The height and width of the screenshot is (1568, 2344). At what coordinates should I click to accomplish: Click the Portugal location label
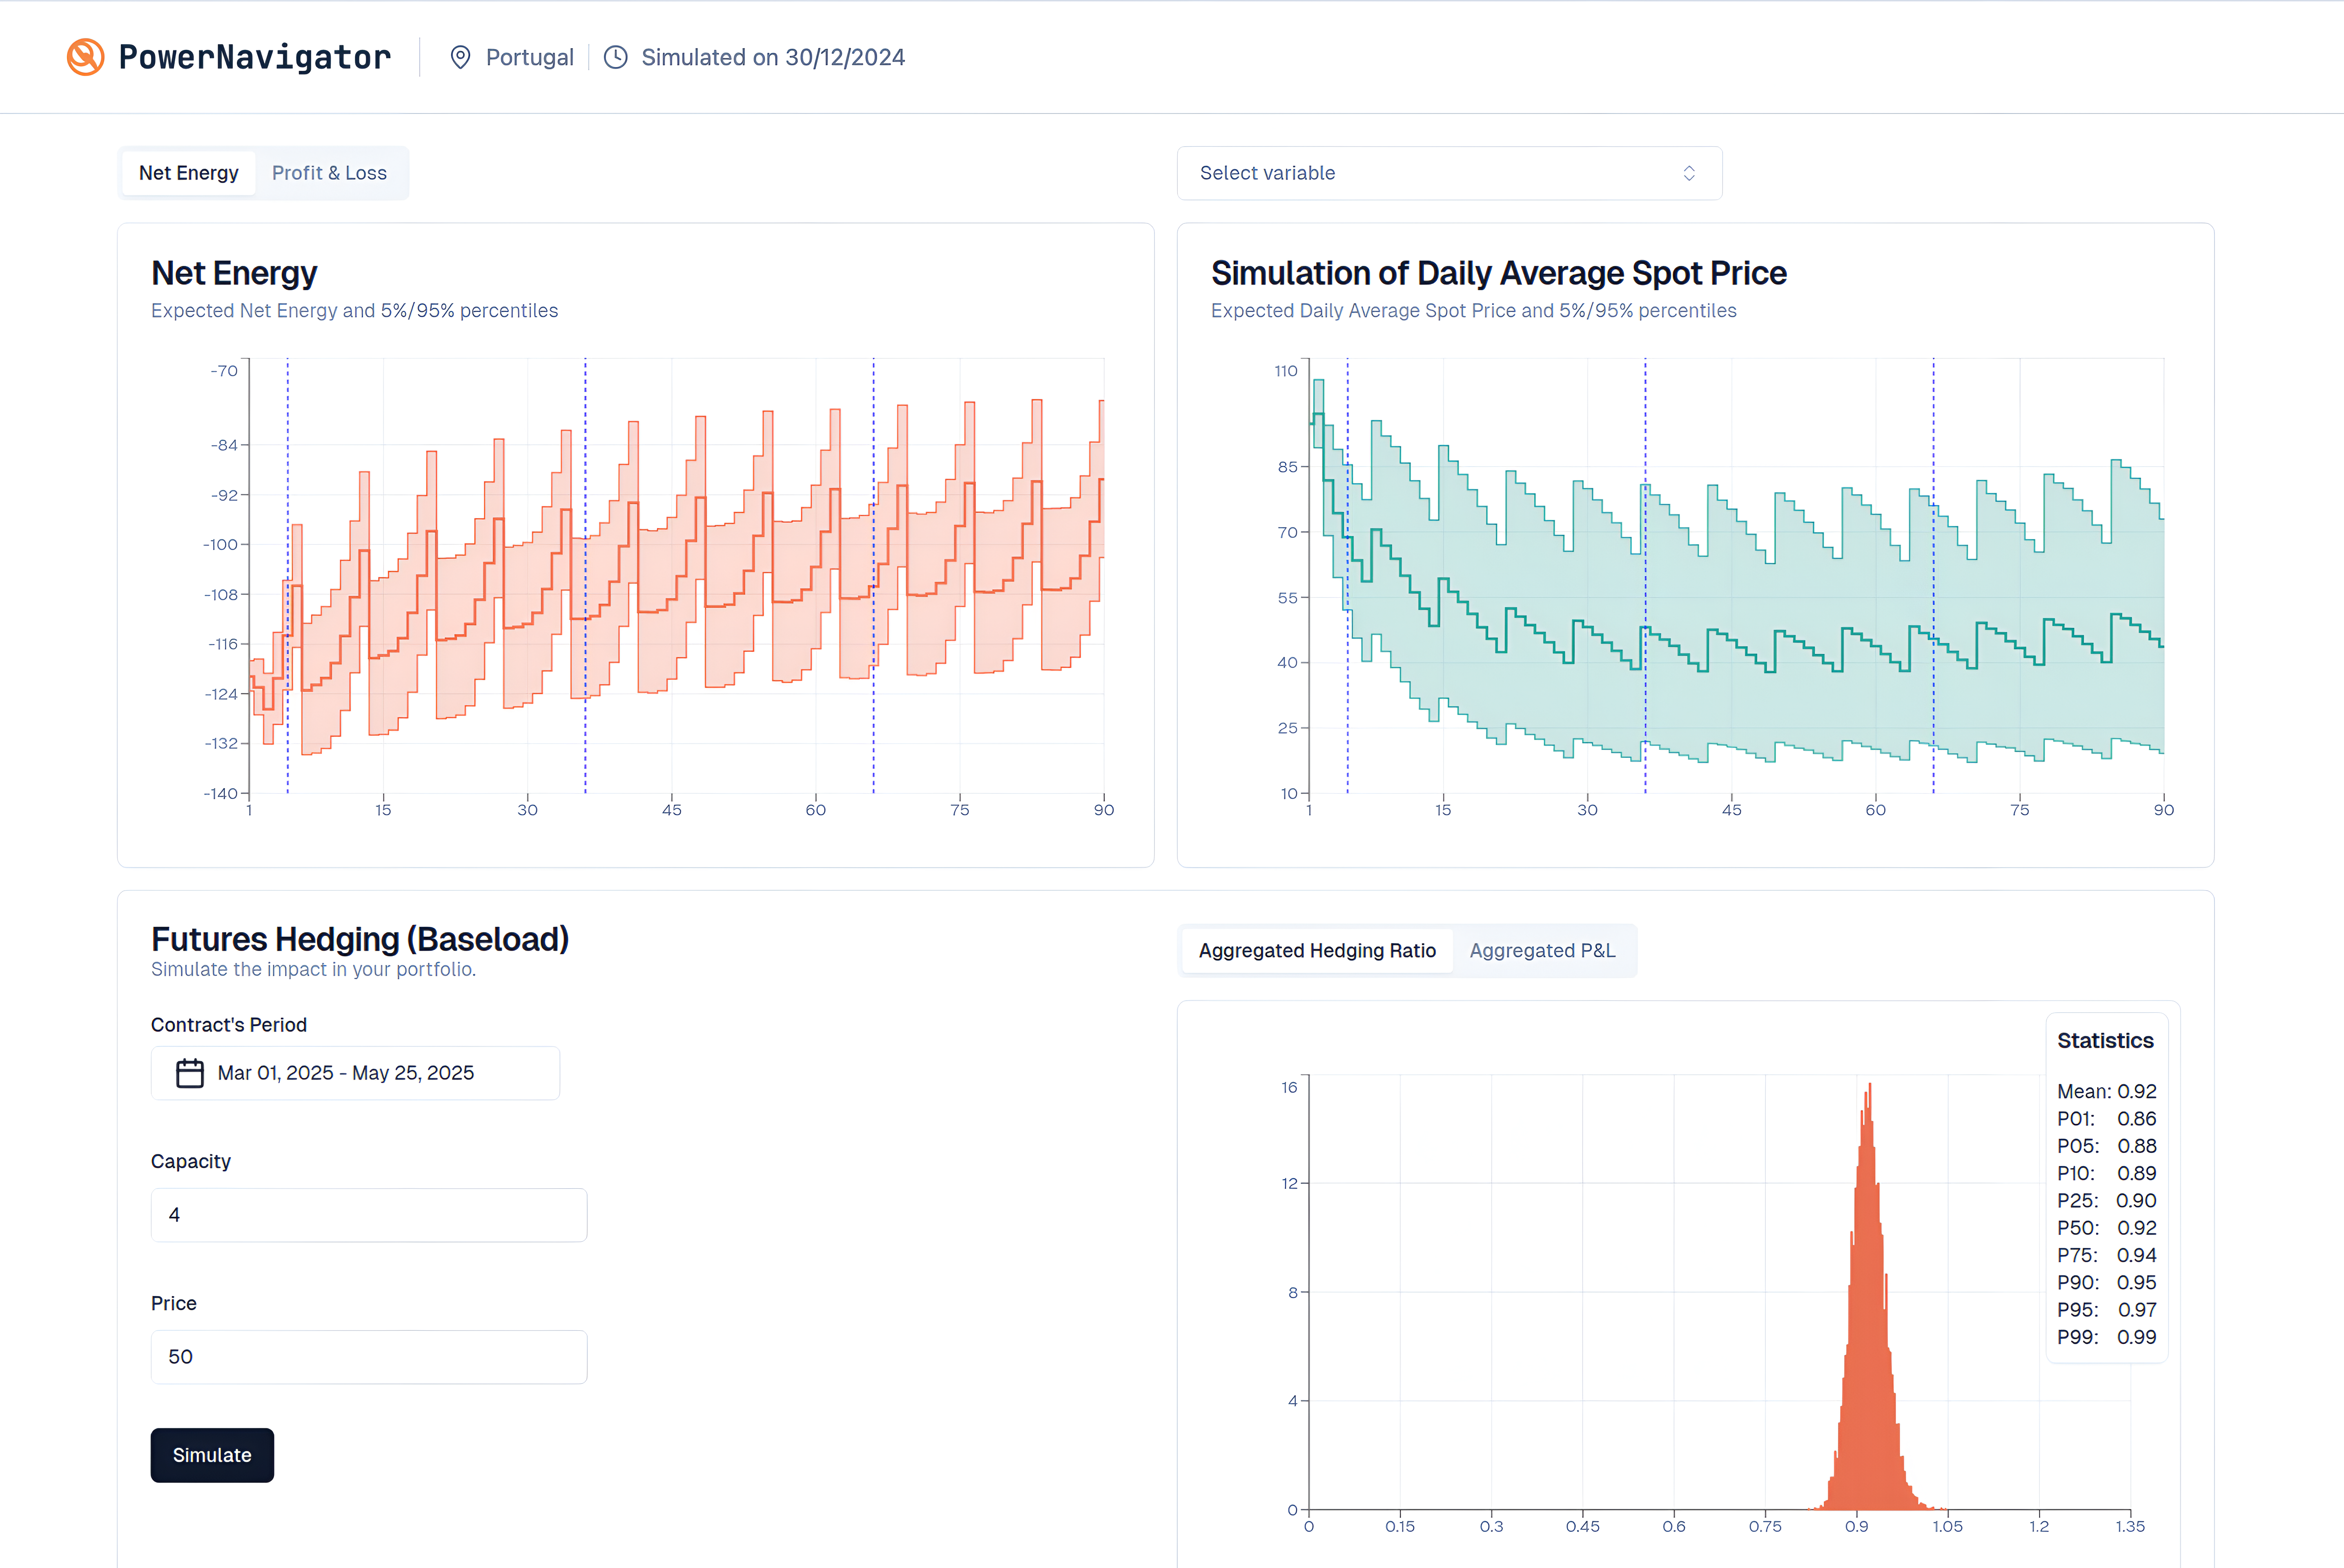529,57
